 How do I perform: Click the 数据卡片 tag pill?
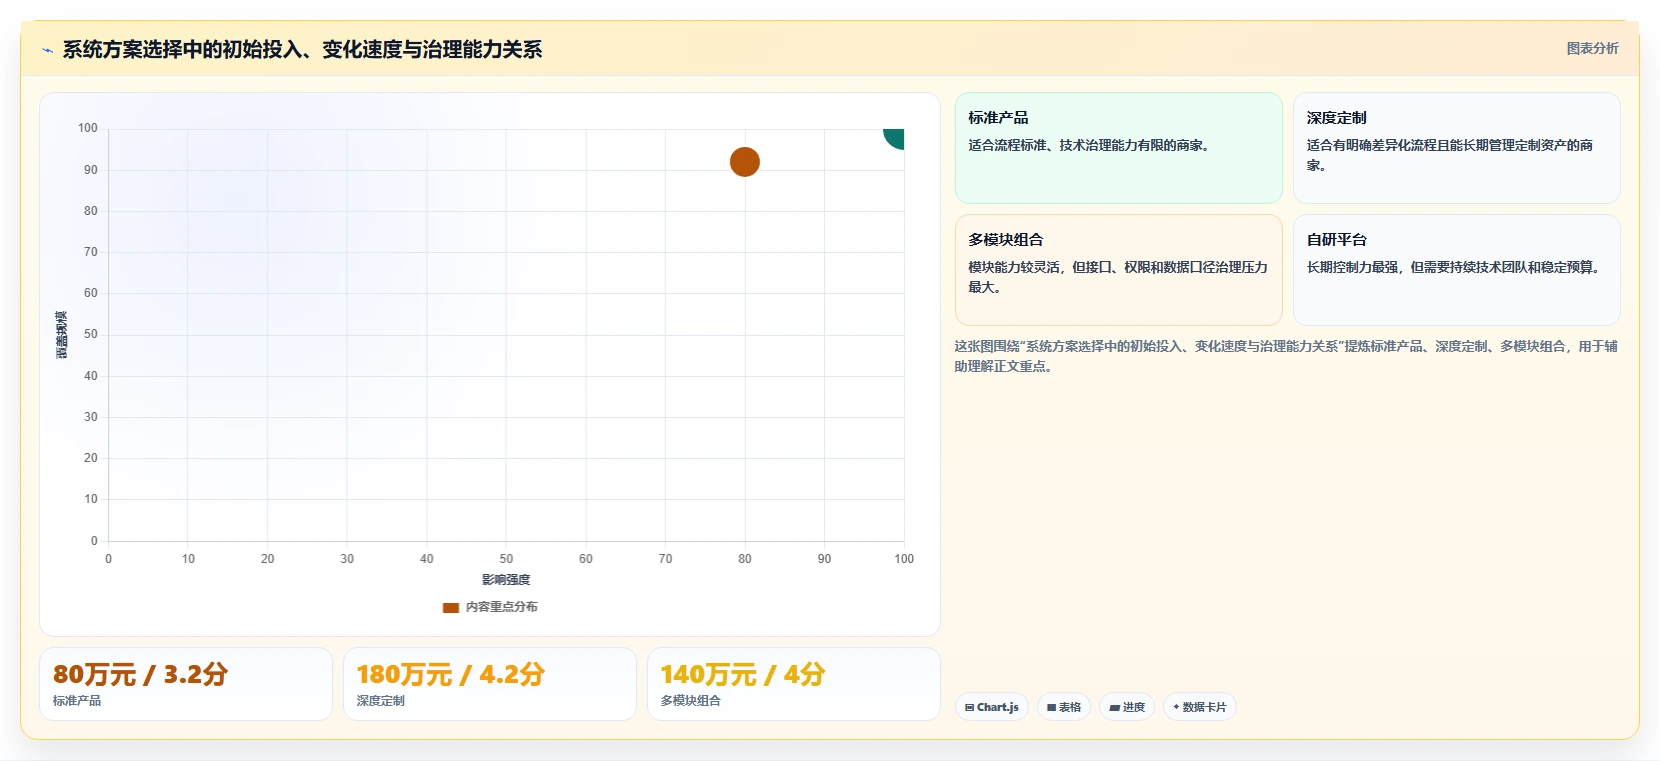pyautogui.click(x=1199, y=707)
